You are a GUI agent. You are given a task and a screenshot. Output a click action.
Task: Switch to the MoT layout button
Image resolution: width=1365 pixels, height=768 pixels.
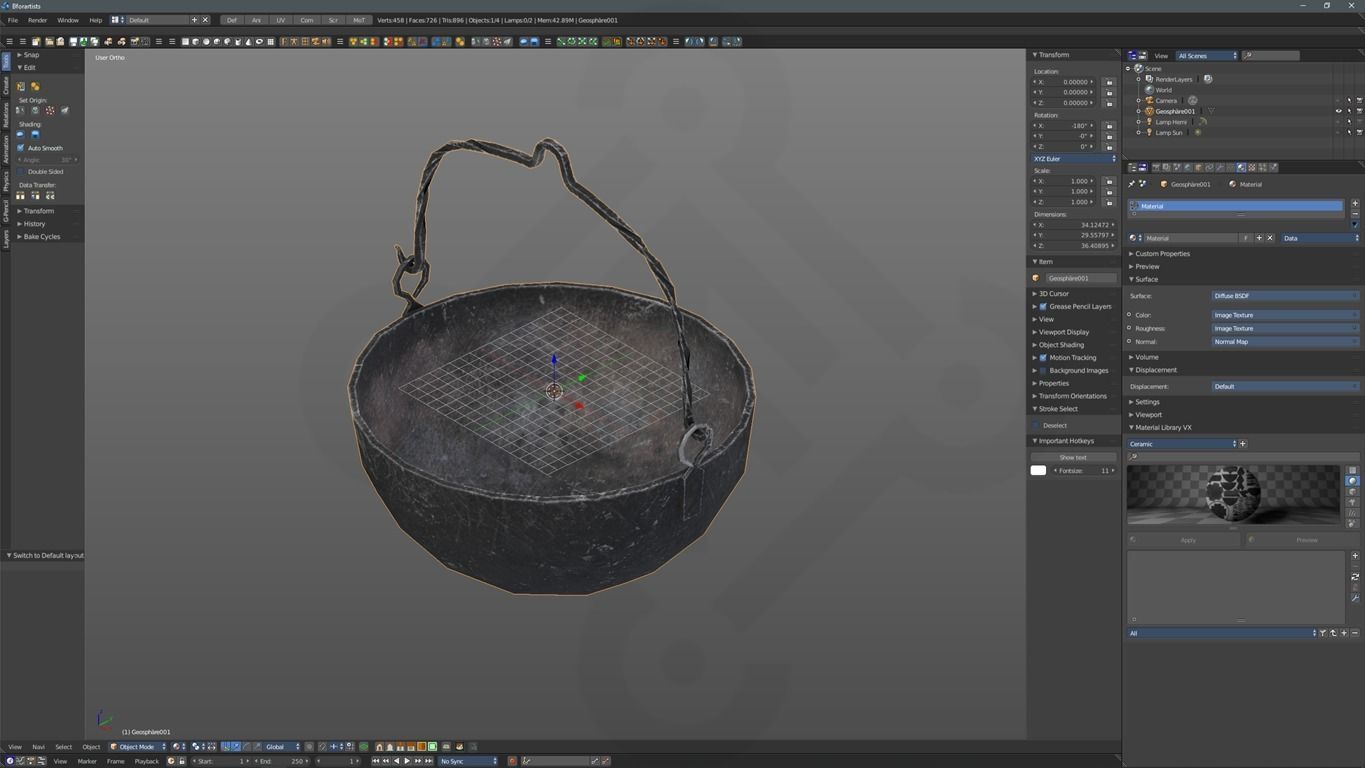(359, 20)
